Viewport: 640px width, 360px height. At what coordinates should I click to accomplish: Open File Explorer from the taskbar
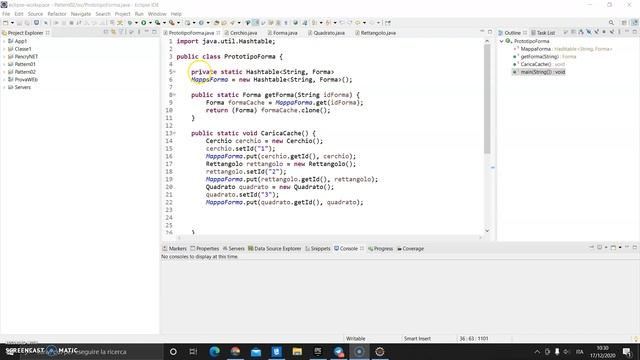click(x=297, y=351)
